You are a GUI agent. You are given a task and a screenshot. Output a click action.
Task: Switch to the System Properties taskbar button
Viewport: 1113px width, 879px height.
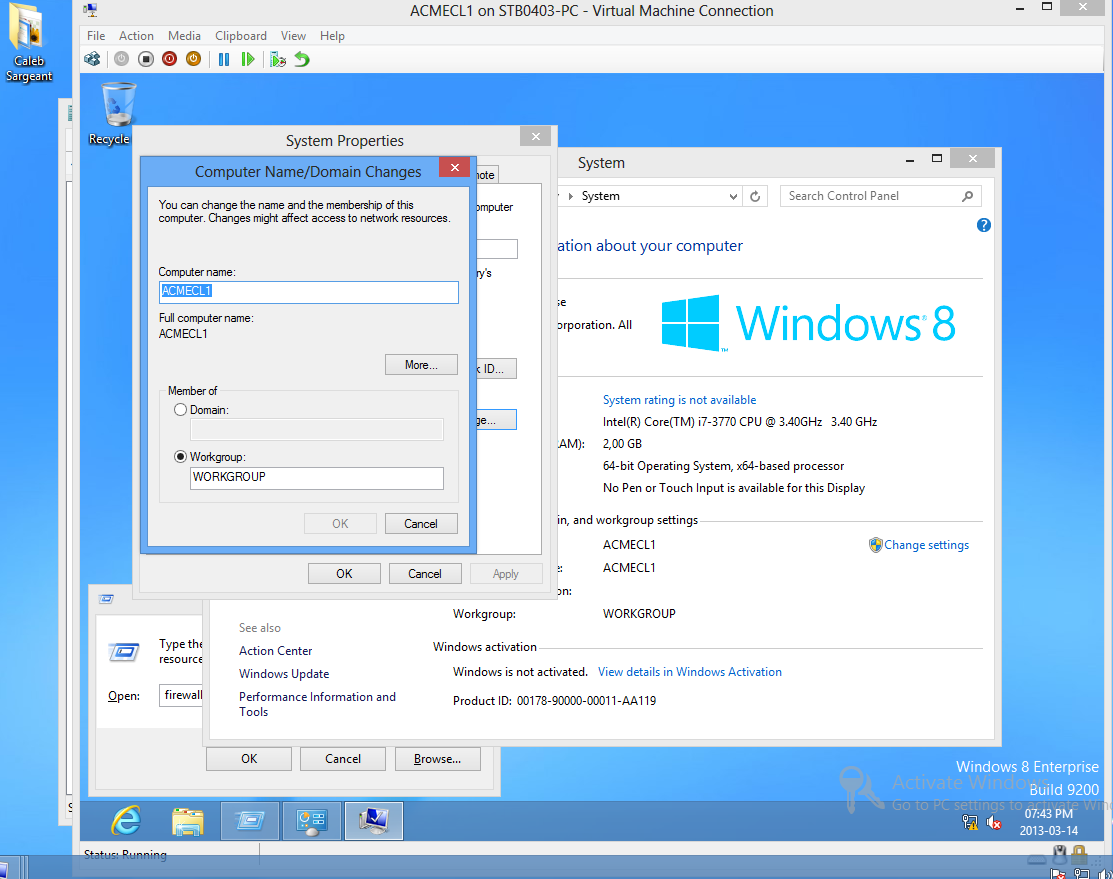point(373,821)
